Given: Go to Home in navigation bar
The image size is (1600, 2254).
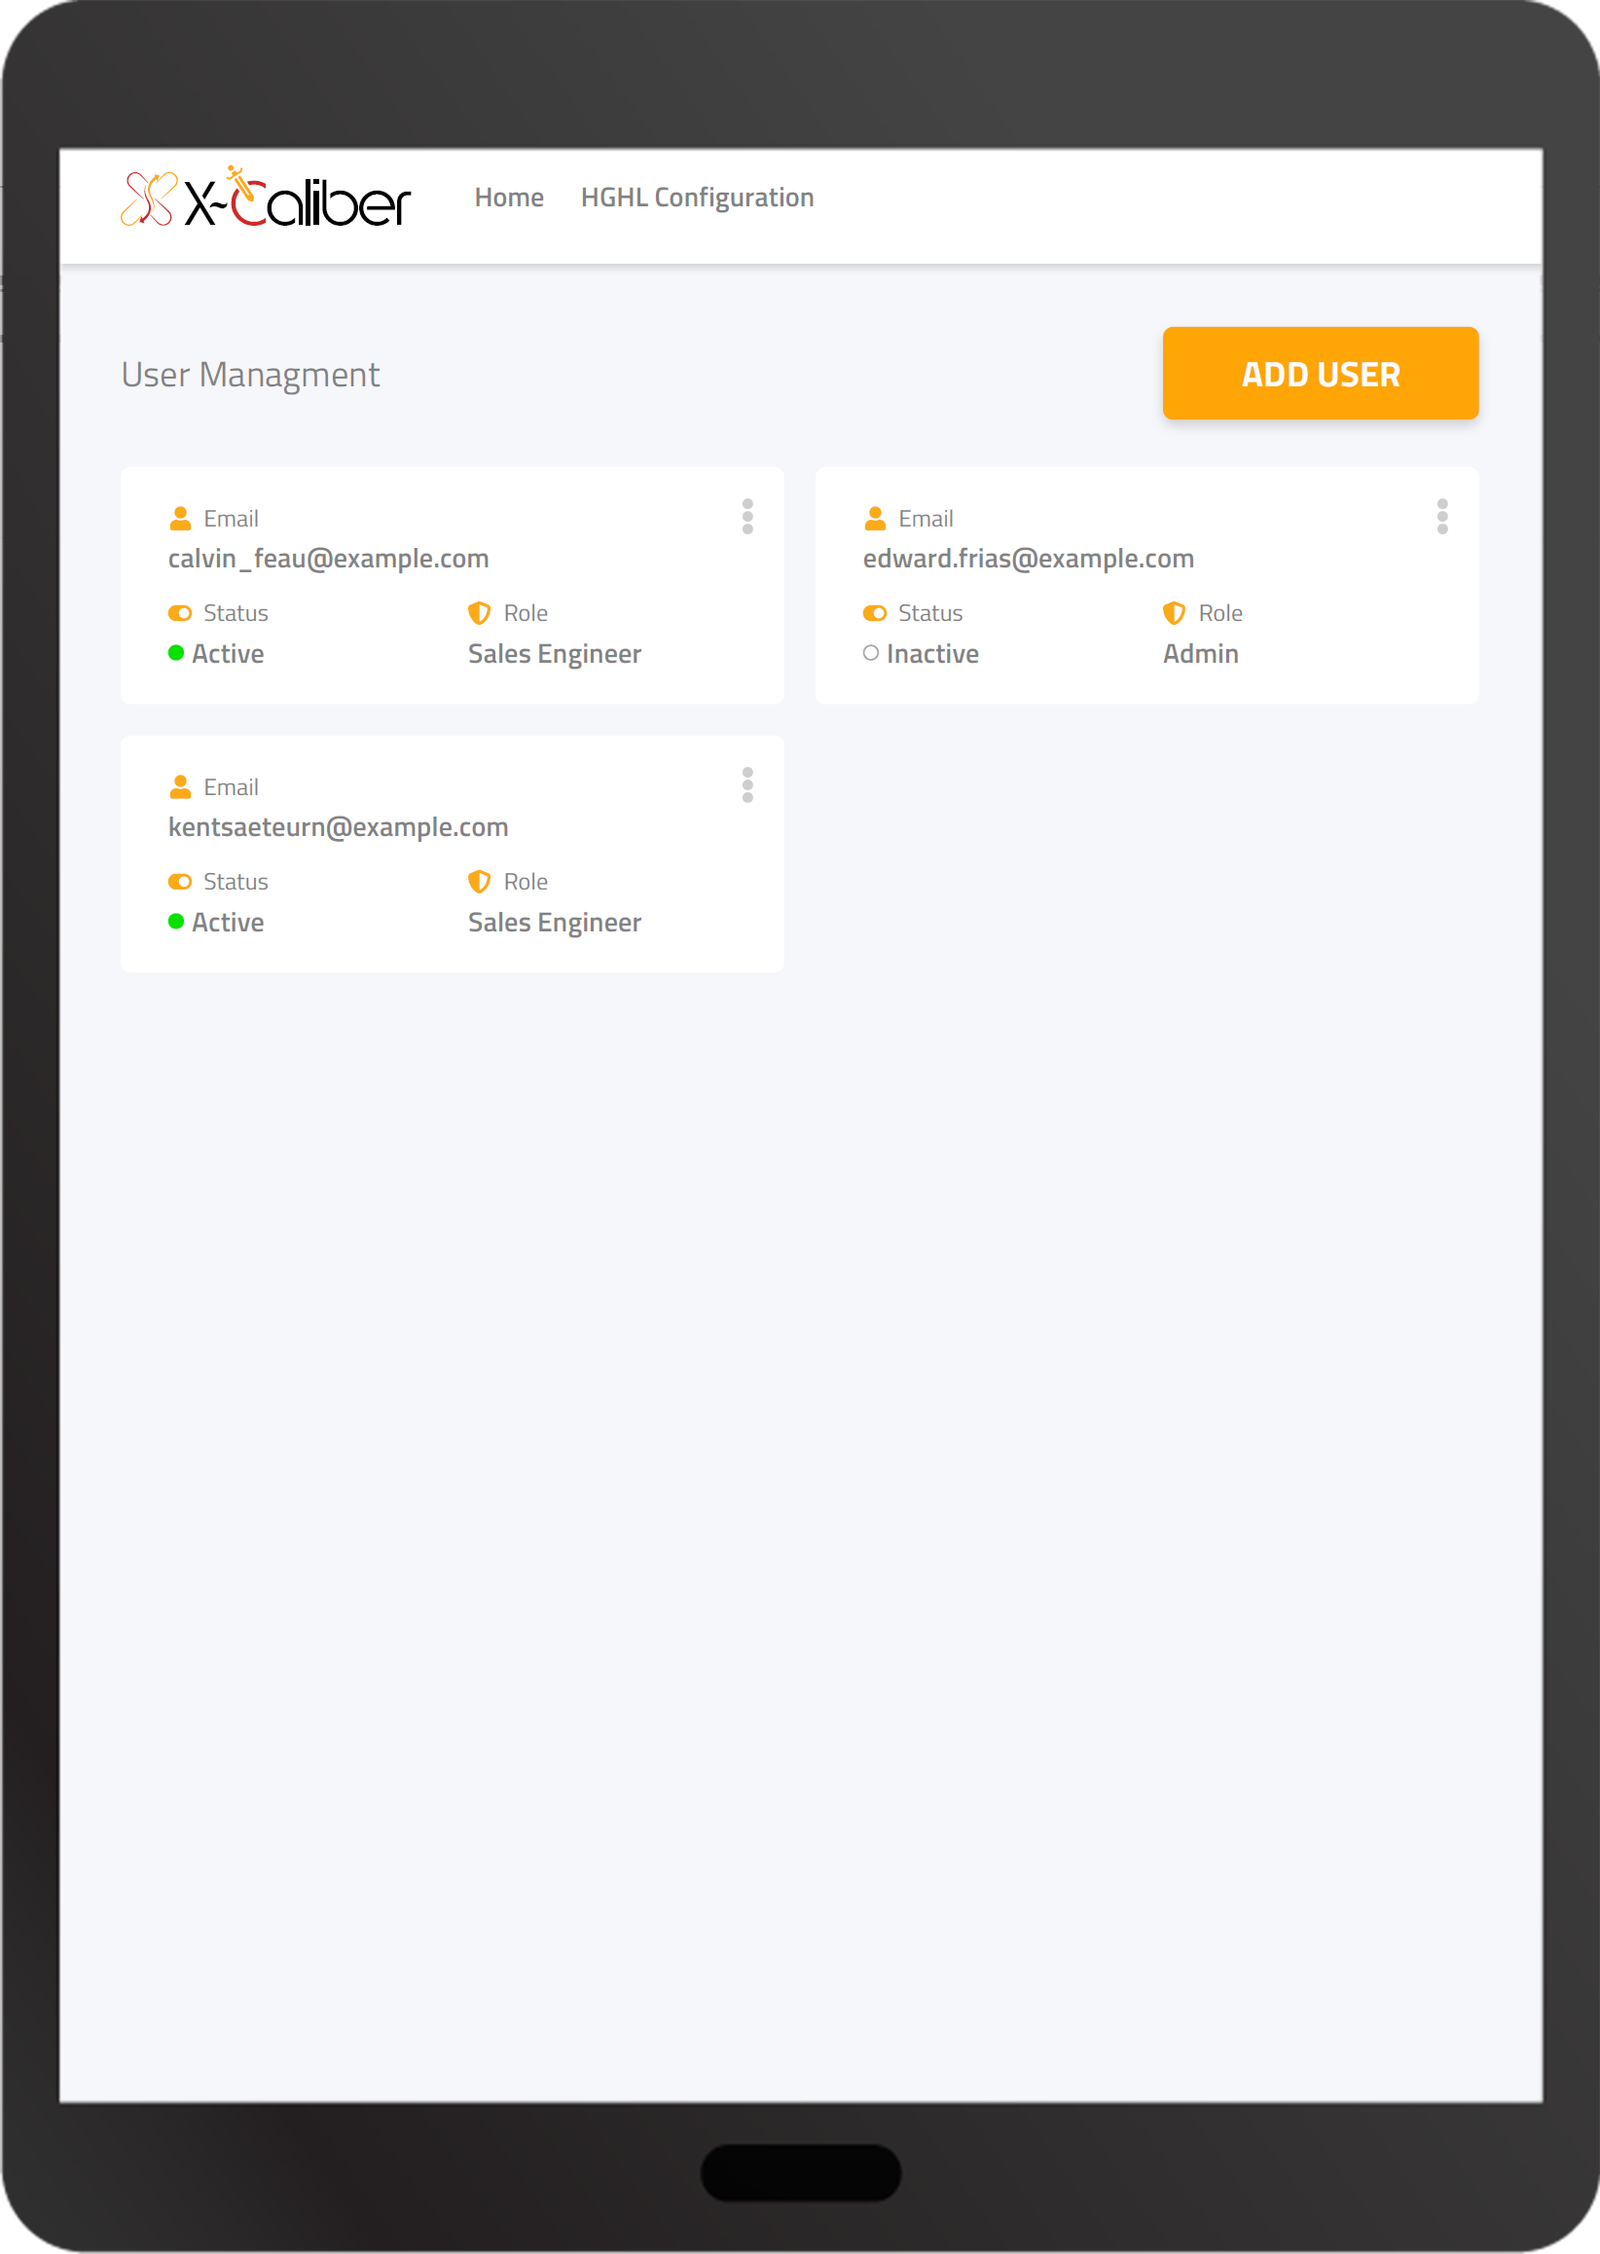Looking at the screenshot, I should pos(509,198).
